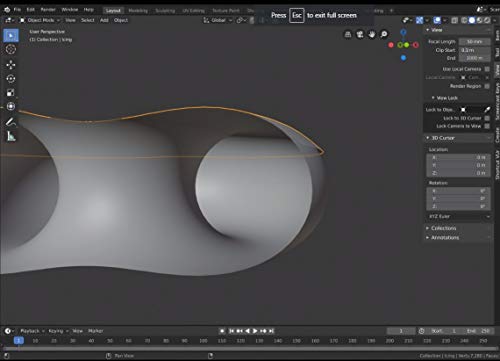The width and height of the screenshot is (500, 361).
Task: Collapse the View panel
Action: coord(428,30)
